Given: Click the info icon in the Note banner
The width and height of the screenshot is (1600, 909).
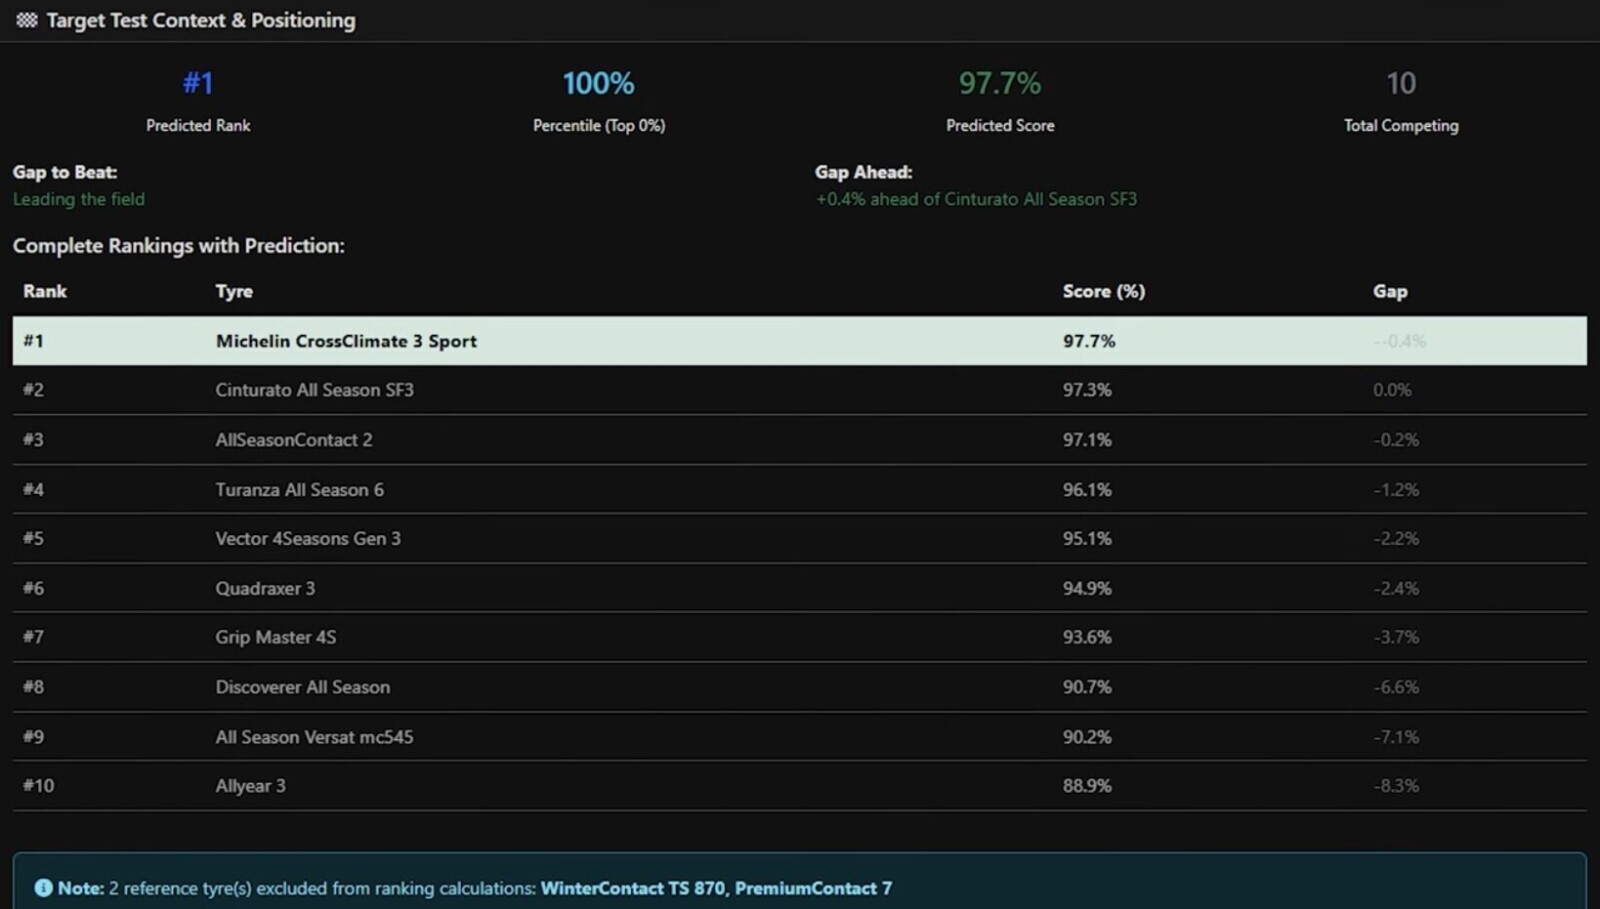Looking at the screenshot, I should pyautogui.click(x=43, y=888).
